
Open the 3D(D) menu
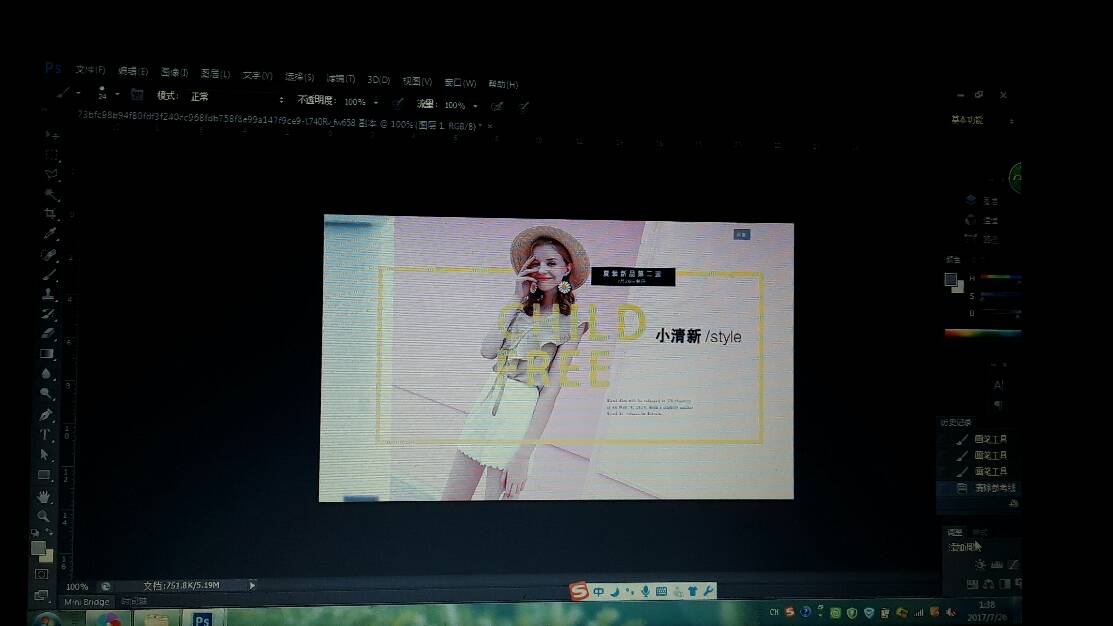pos(378,79)
